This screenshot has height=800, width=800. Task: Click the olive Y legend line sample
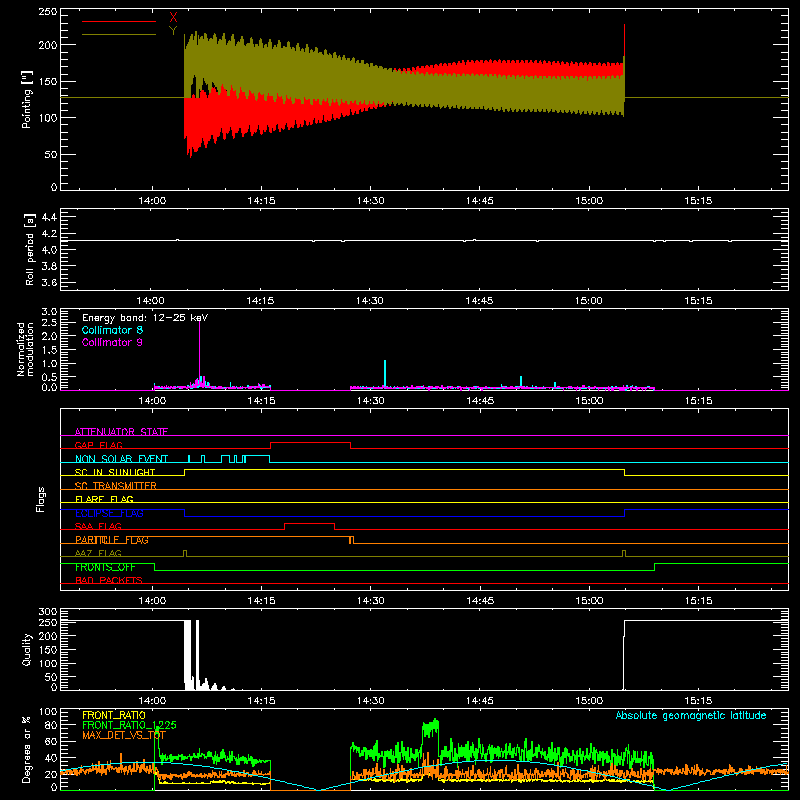(x=119, y=35)
